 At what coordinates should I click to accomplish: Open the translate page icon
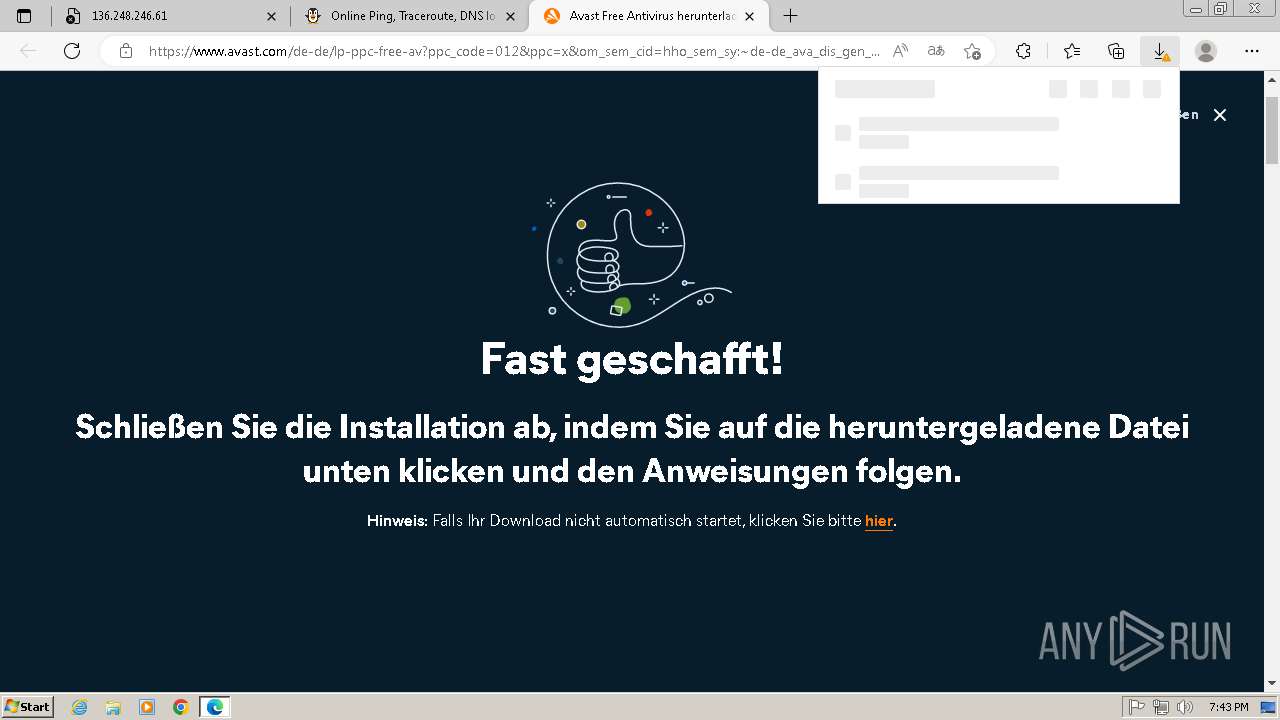(936, 51)
